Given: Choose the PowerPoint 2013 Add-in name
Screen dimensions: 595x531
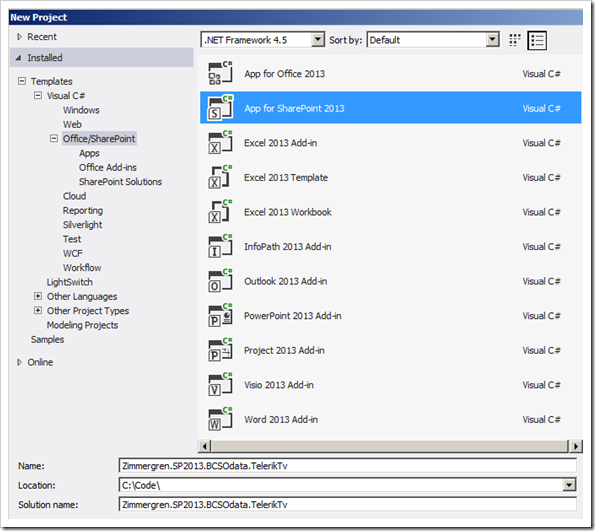Looking at the screenshot, I should click(293, 315).
